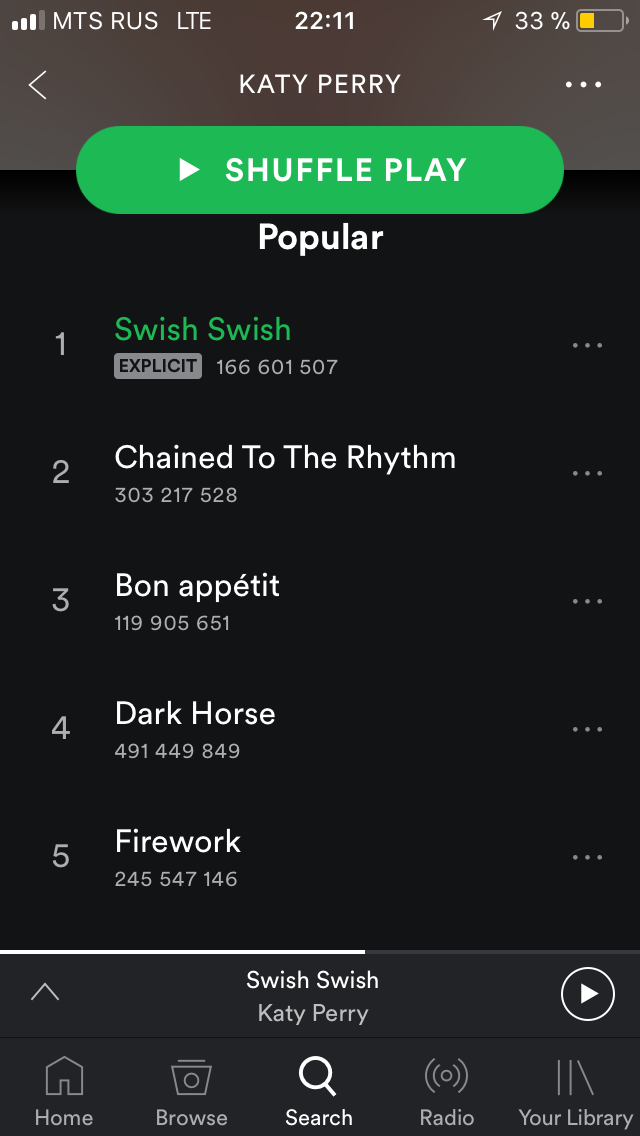This screenshot has height=1136, width=640.
Task: Open Your Library tab
Action: pyautogui.click(x=575, y=1090)
